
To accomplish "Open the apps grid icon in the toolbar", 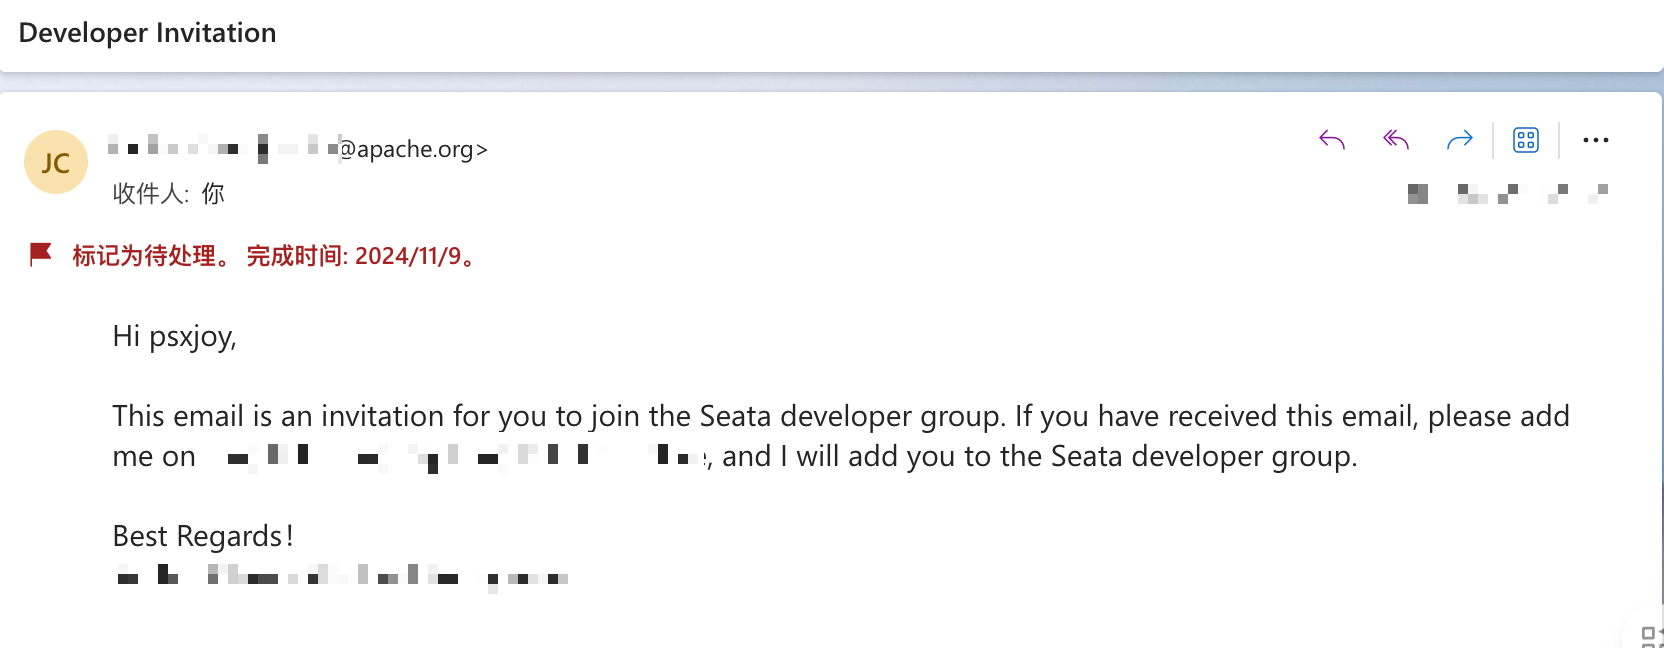I will click(1525, 140).
